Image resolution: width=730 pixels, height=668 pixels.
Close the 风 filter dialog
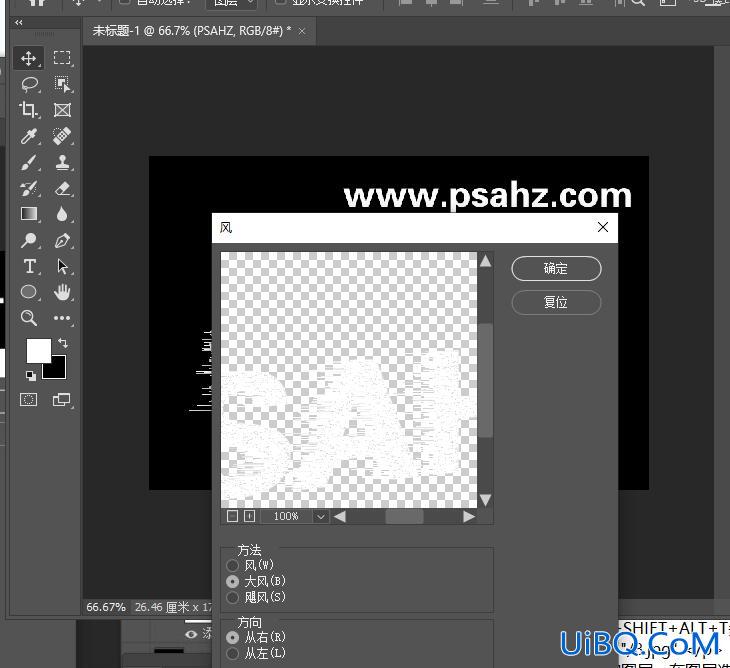coord(603,227)
